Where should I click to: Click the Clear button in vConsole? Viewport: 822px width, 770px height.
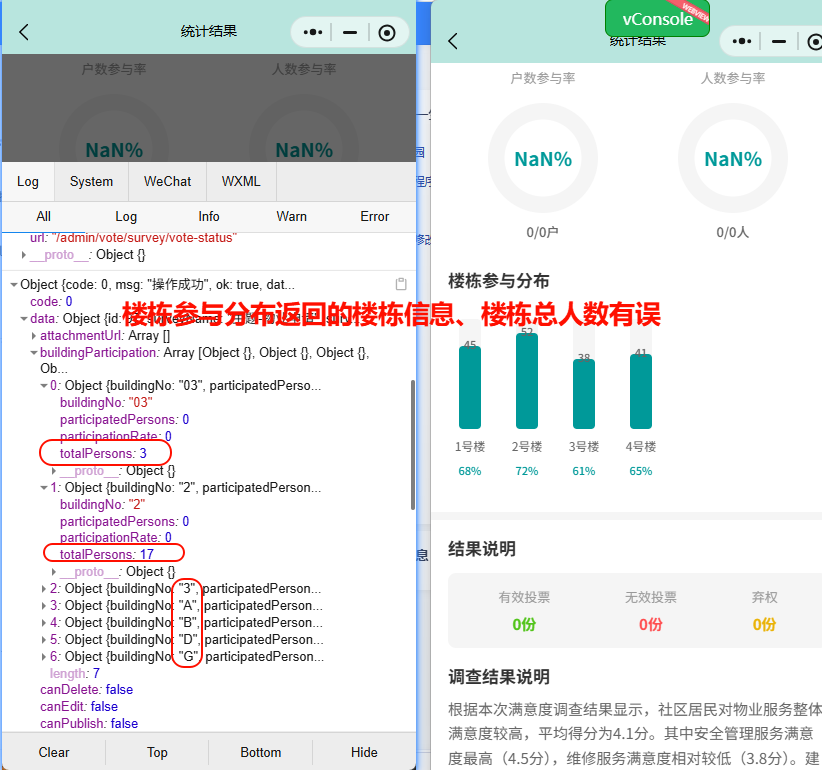pos(54,752)
